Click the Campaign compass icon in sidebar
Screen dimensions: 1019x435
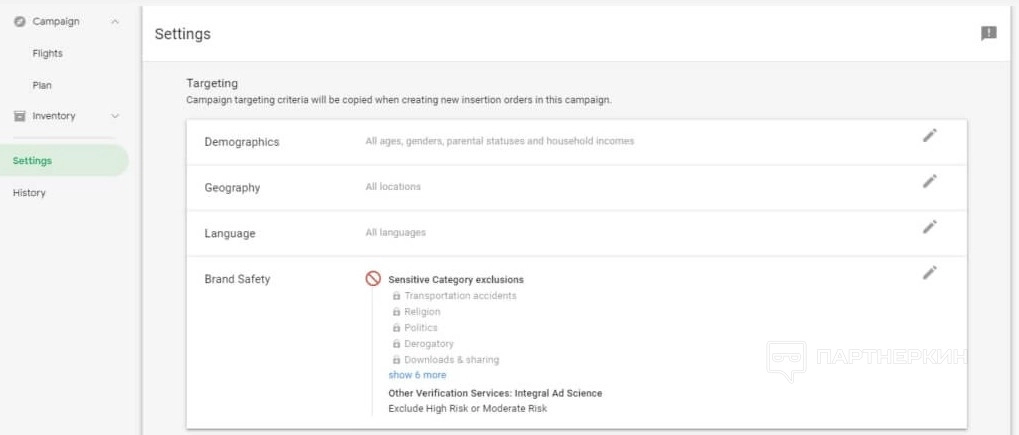(19, 21)
